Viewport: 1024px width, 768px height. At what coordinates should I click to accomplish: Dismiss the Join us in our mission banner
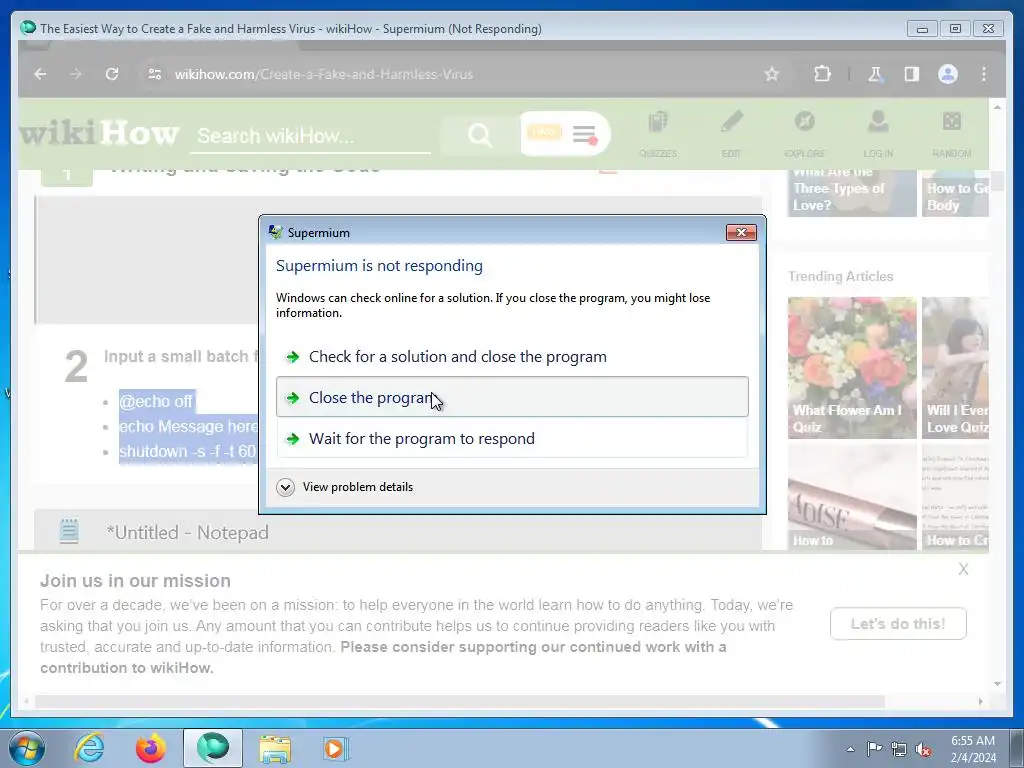click(x=963, y=569)
